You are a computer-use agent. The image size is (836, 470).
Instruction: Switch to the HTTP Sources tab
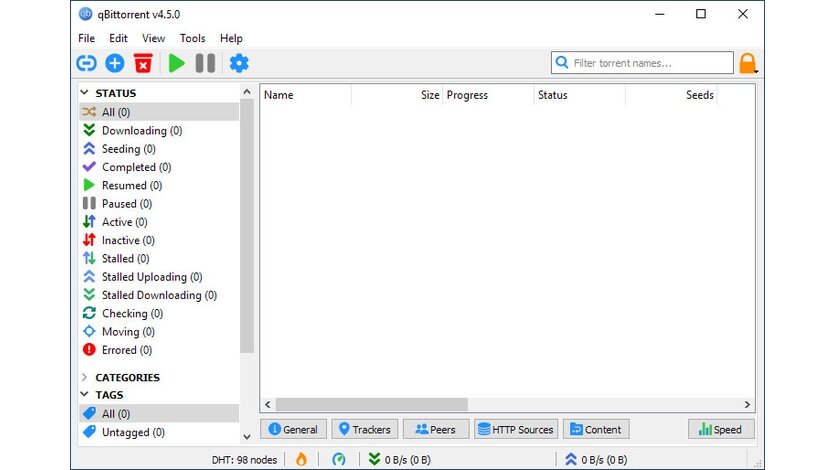pyautogui.click(x=516, y=429)
